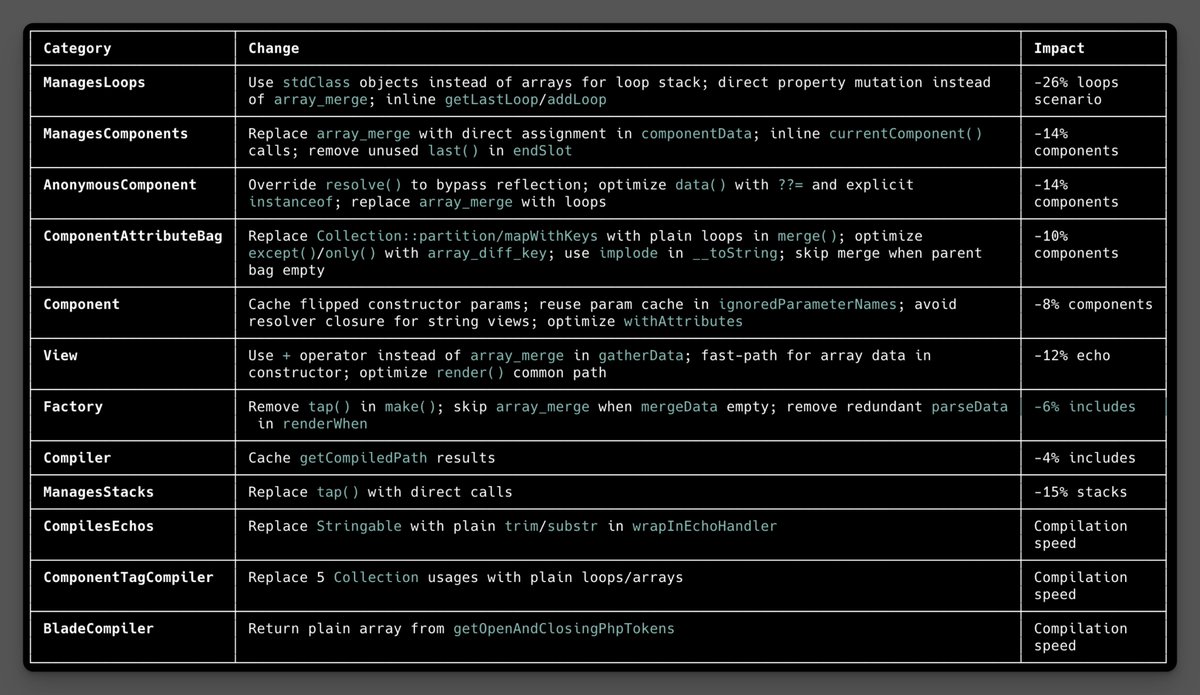Screen dimensions: 1200x695
Task: Click the '-6% includes' impact cell
Action: pos(1085,407)
